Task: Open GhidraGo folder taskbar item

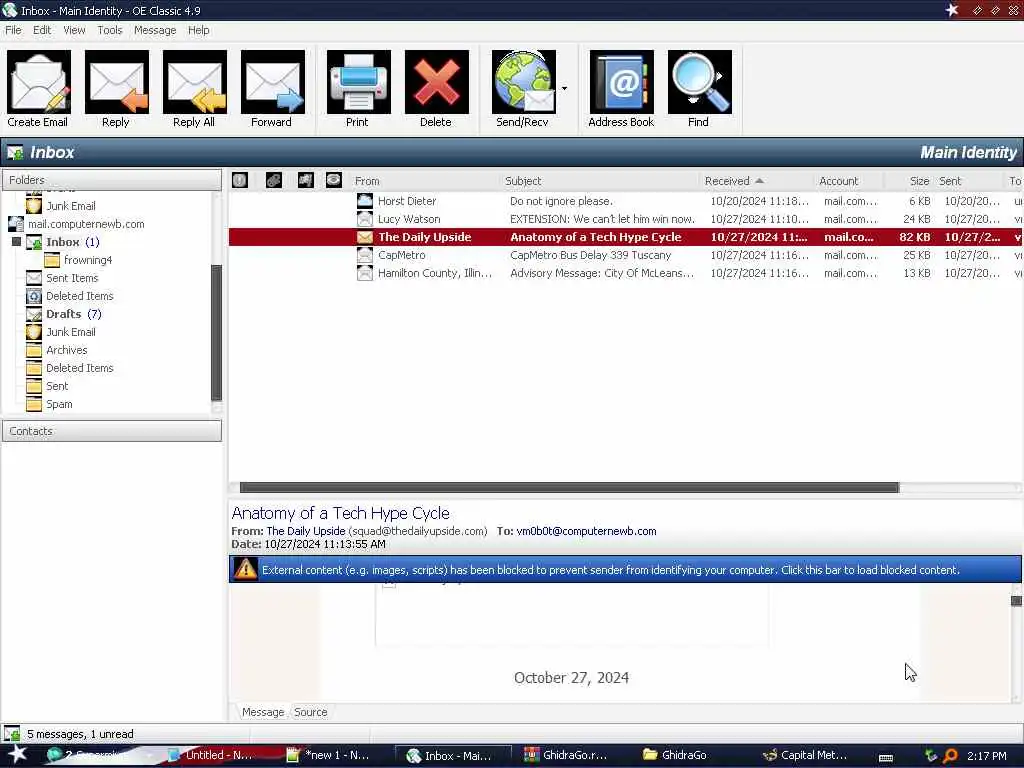Action: pyautogui.click(x=675, y=755)
